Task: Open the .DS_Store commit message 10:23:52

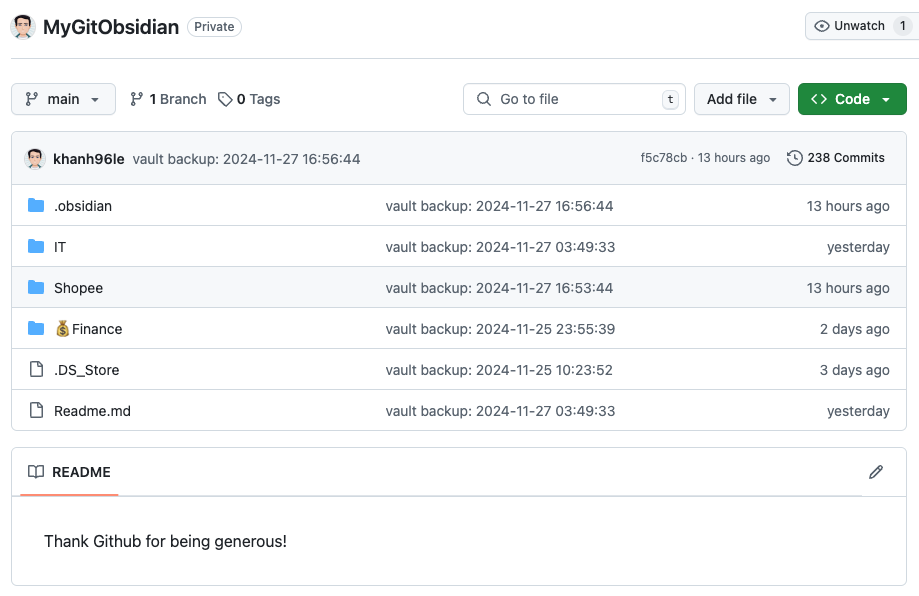Action: coord(499,370)
